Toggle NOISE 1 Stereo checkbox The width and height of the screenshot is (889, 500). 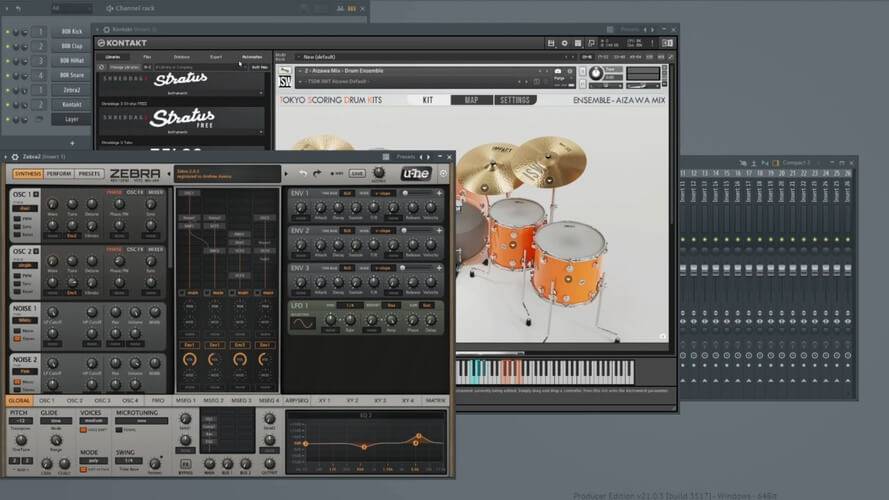click(18, 338)
